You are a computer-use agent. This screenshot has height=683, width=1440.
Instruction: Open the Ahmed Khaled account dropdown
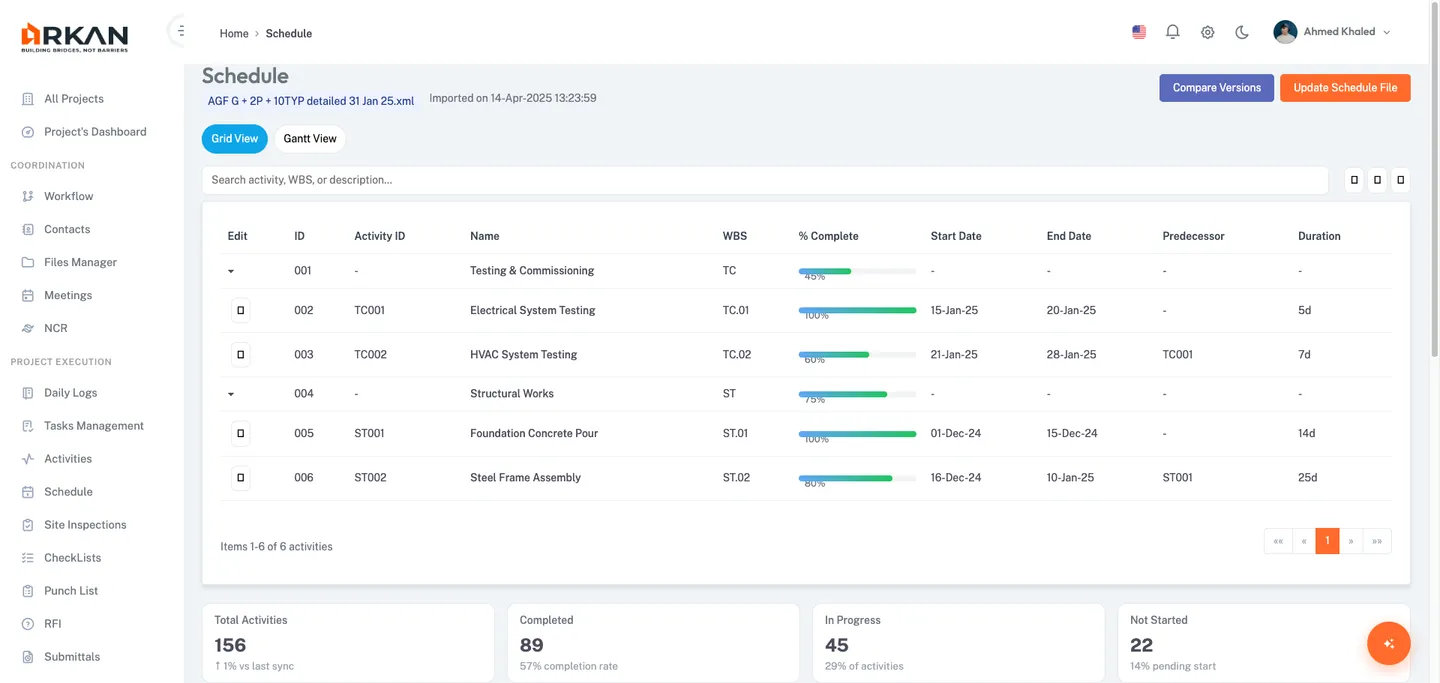click(x=1331, y=31)
